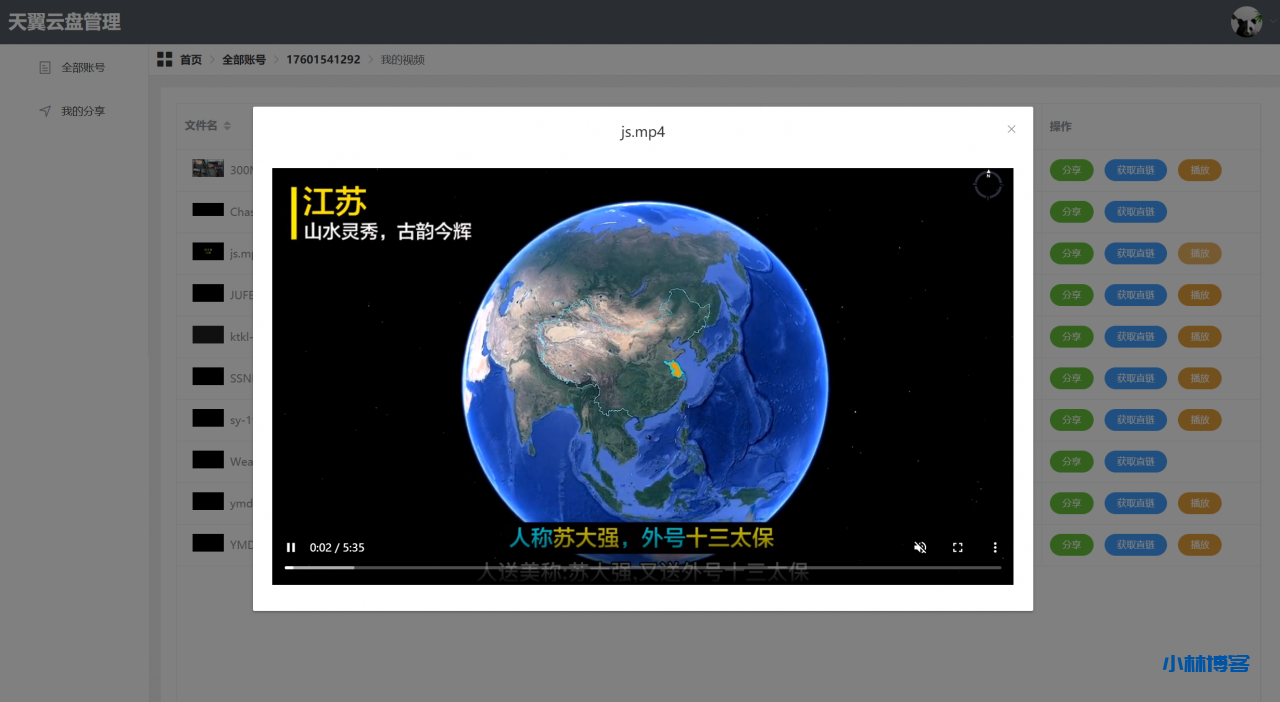Sort the list by 文件名 column arrows
Viewport: 1280px width, 702px height.
(x=227, y=126)
